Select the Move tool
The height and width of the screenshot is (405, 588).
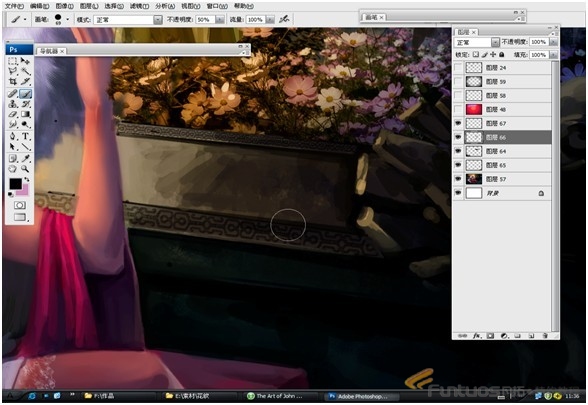pos(25,61)
